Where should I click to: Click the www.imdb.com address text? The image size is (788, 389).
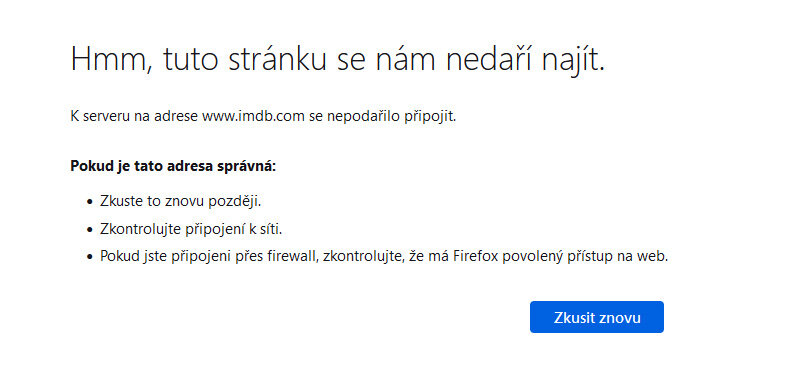[253, 117]
